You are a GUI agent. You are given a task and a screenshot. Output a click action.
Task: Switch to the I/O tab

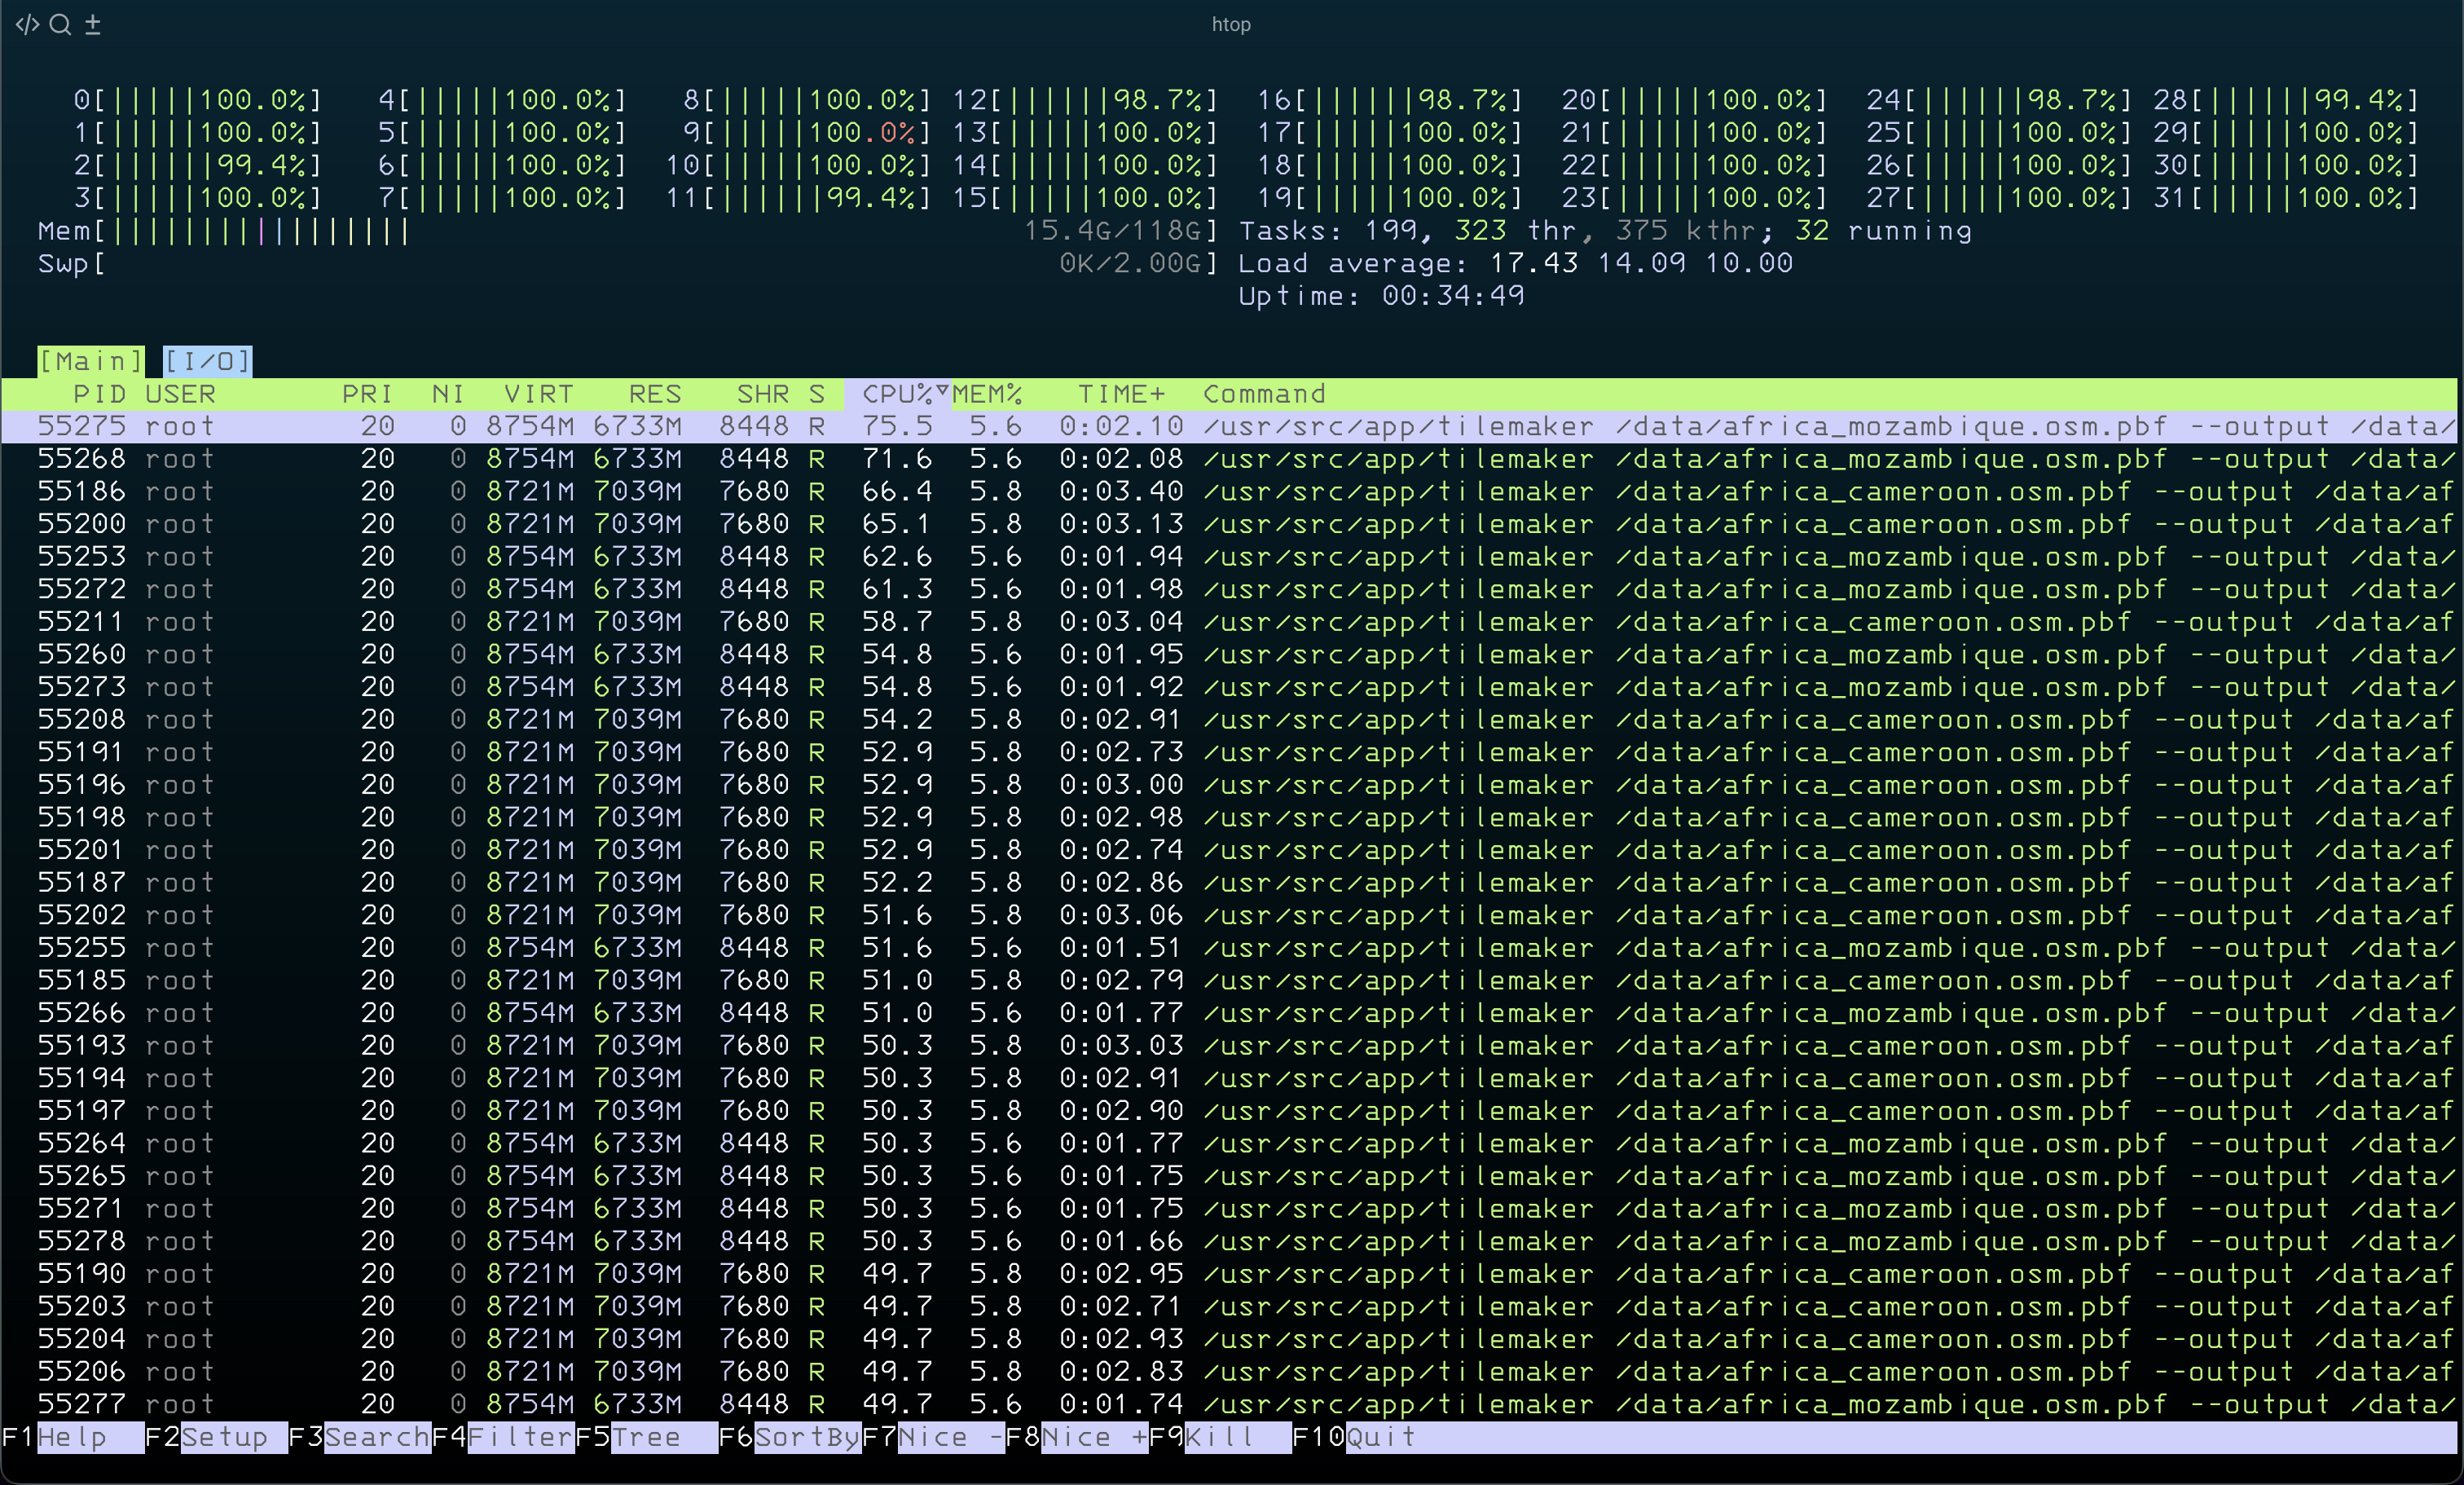pyautogui.click(x=207, y=361)
